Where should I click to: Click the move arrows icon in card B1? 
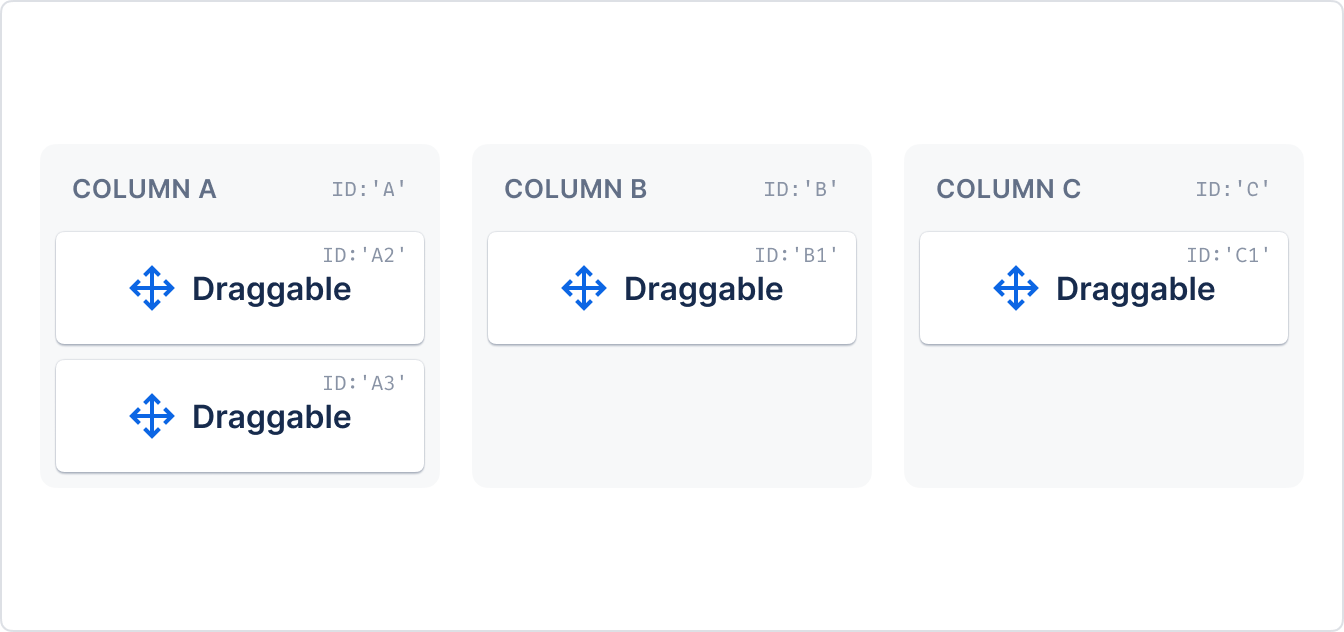[584, 288]
